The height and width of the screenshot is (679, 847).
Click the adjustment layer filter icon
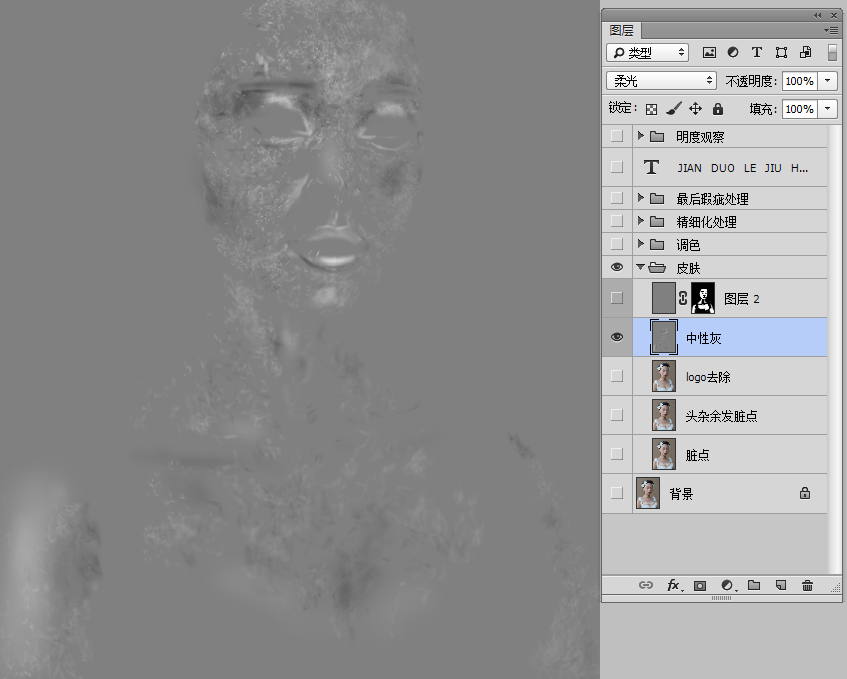coord(733,53)
